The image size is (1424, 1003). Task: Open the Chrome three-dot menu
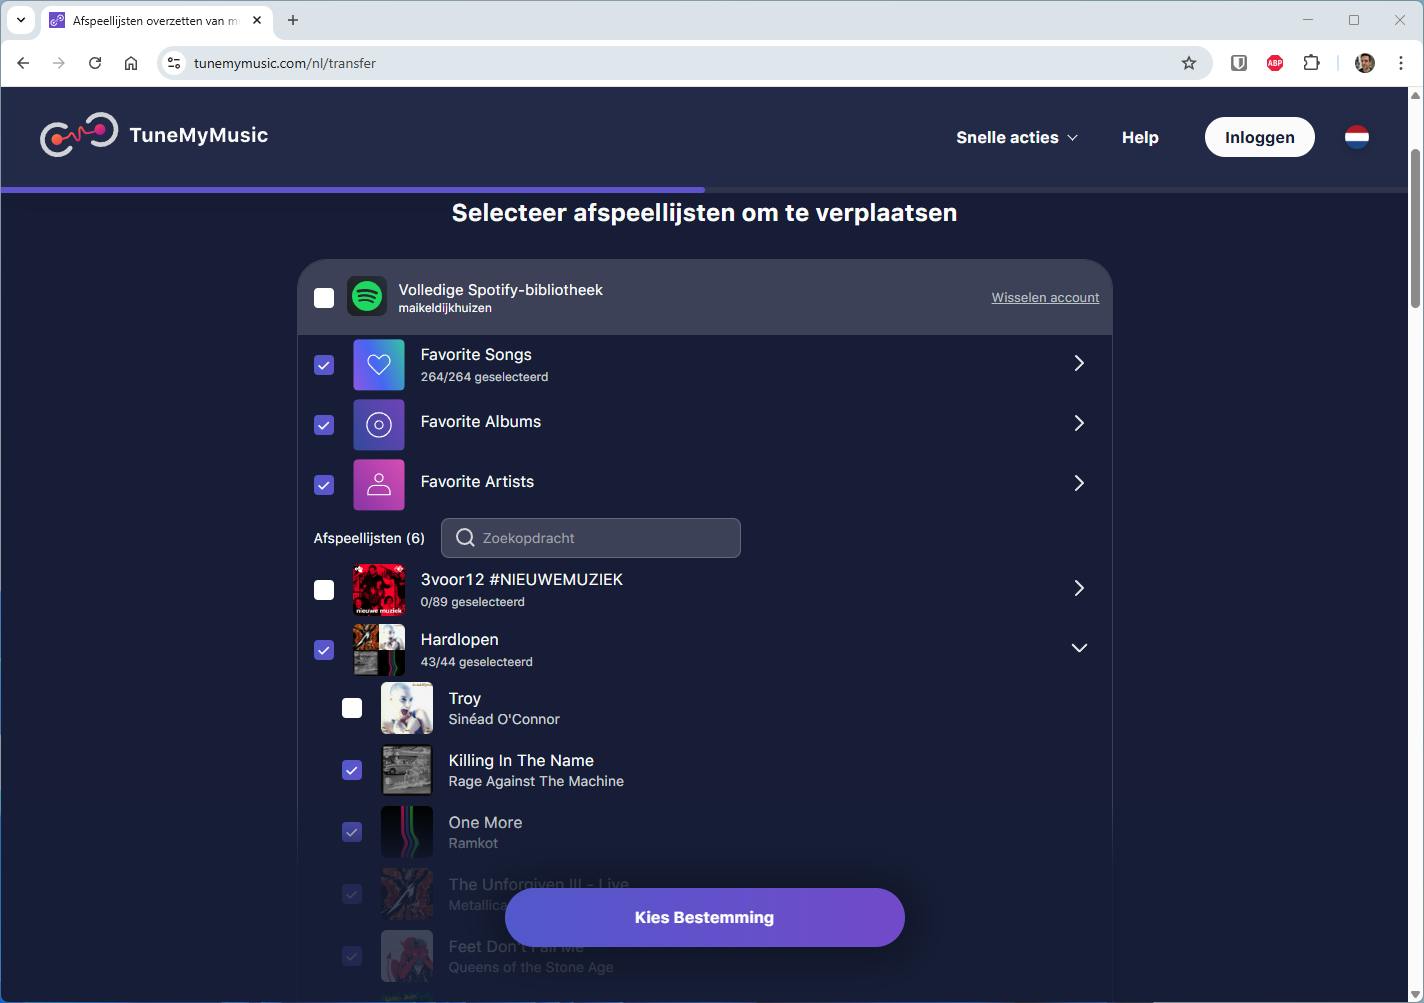coord(1400,63)
